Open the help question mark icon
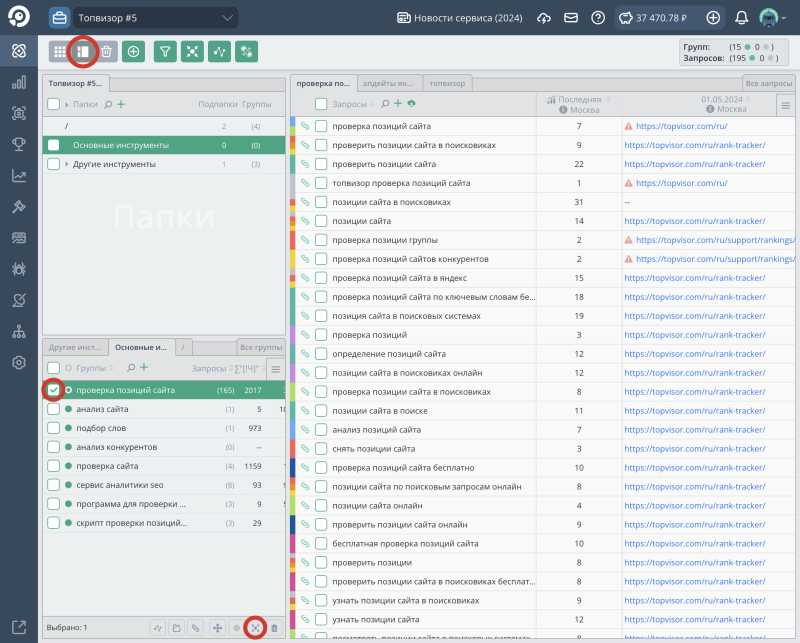This screenshot has height=643, width=800. (598, 18)
